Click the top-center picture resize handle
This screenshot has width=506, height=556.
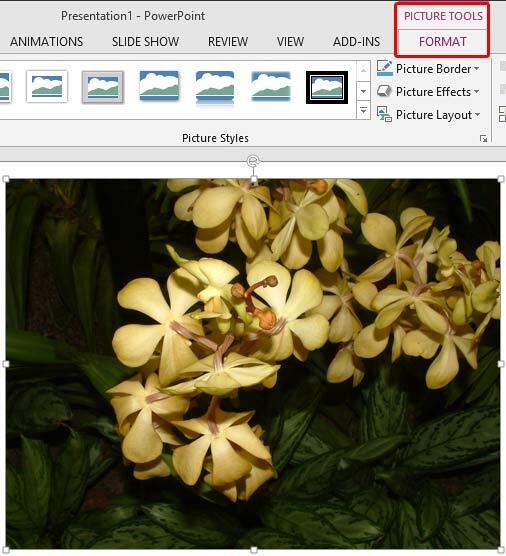pyautogui.click(x=254, y=179)
